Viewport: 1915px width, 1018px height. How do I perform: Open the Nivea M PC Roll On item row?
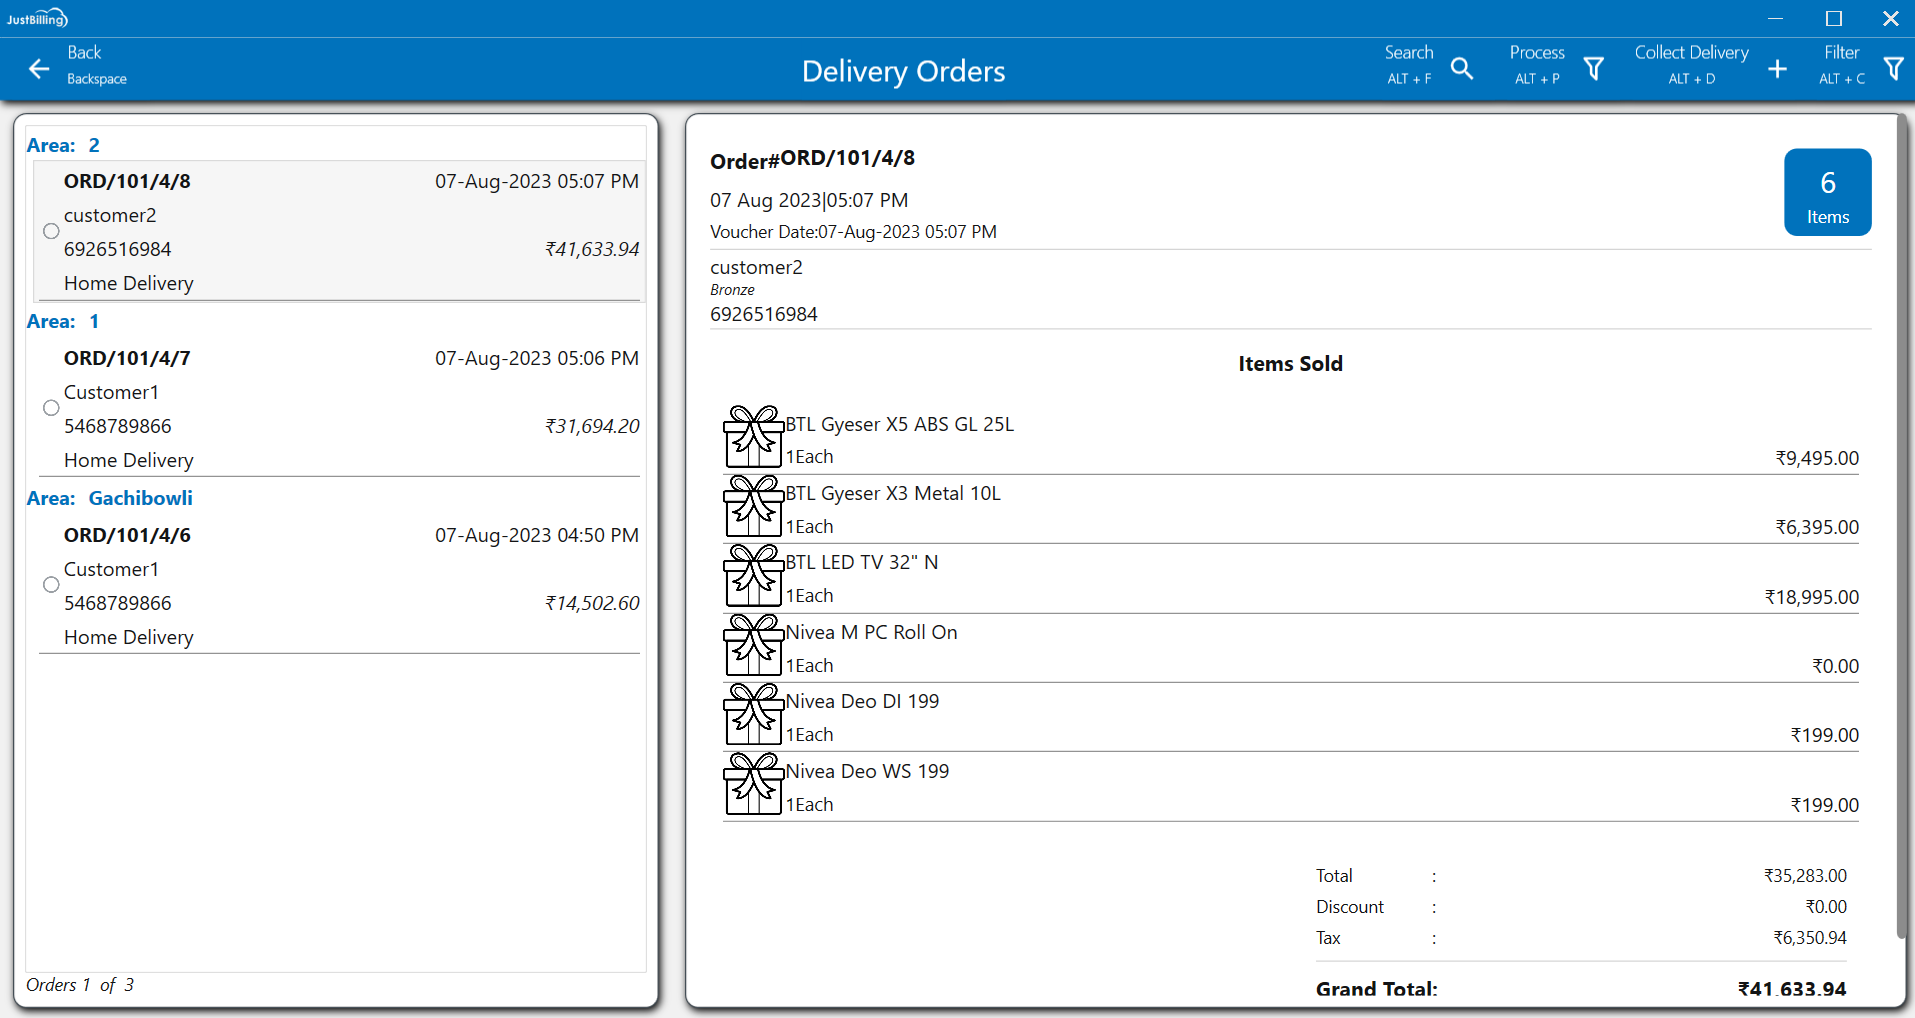[x=1290, y=648]
